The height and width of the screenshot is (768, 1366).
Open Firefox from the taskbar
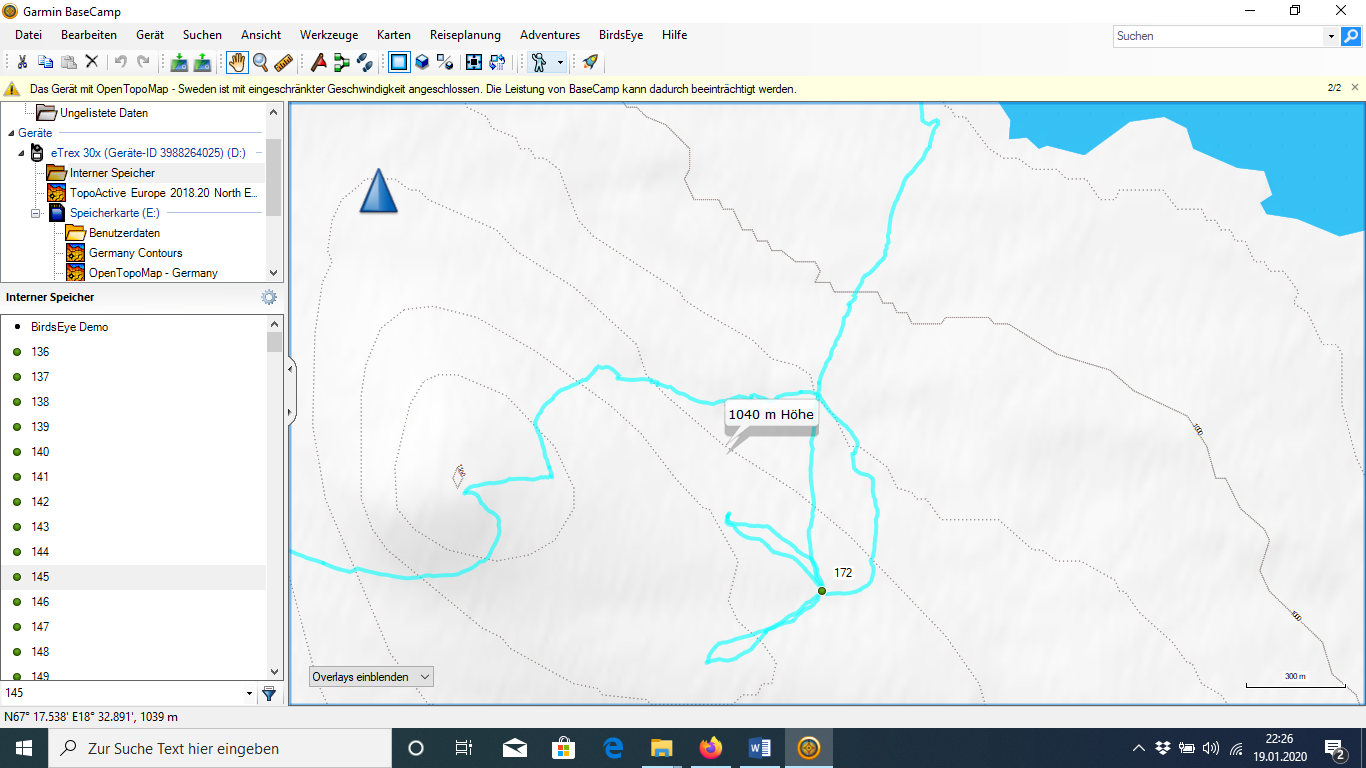(x=711, y=748)
